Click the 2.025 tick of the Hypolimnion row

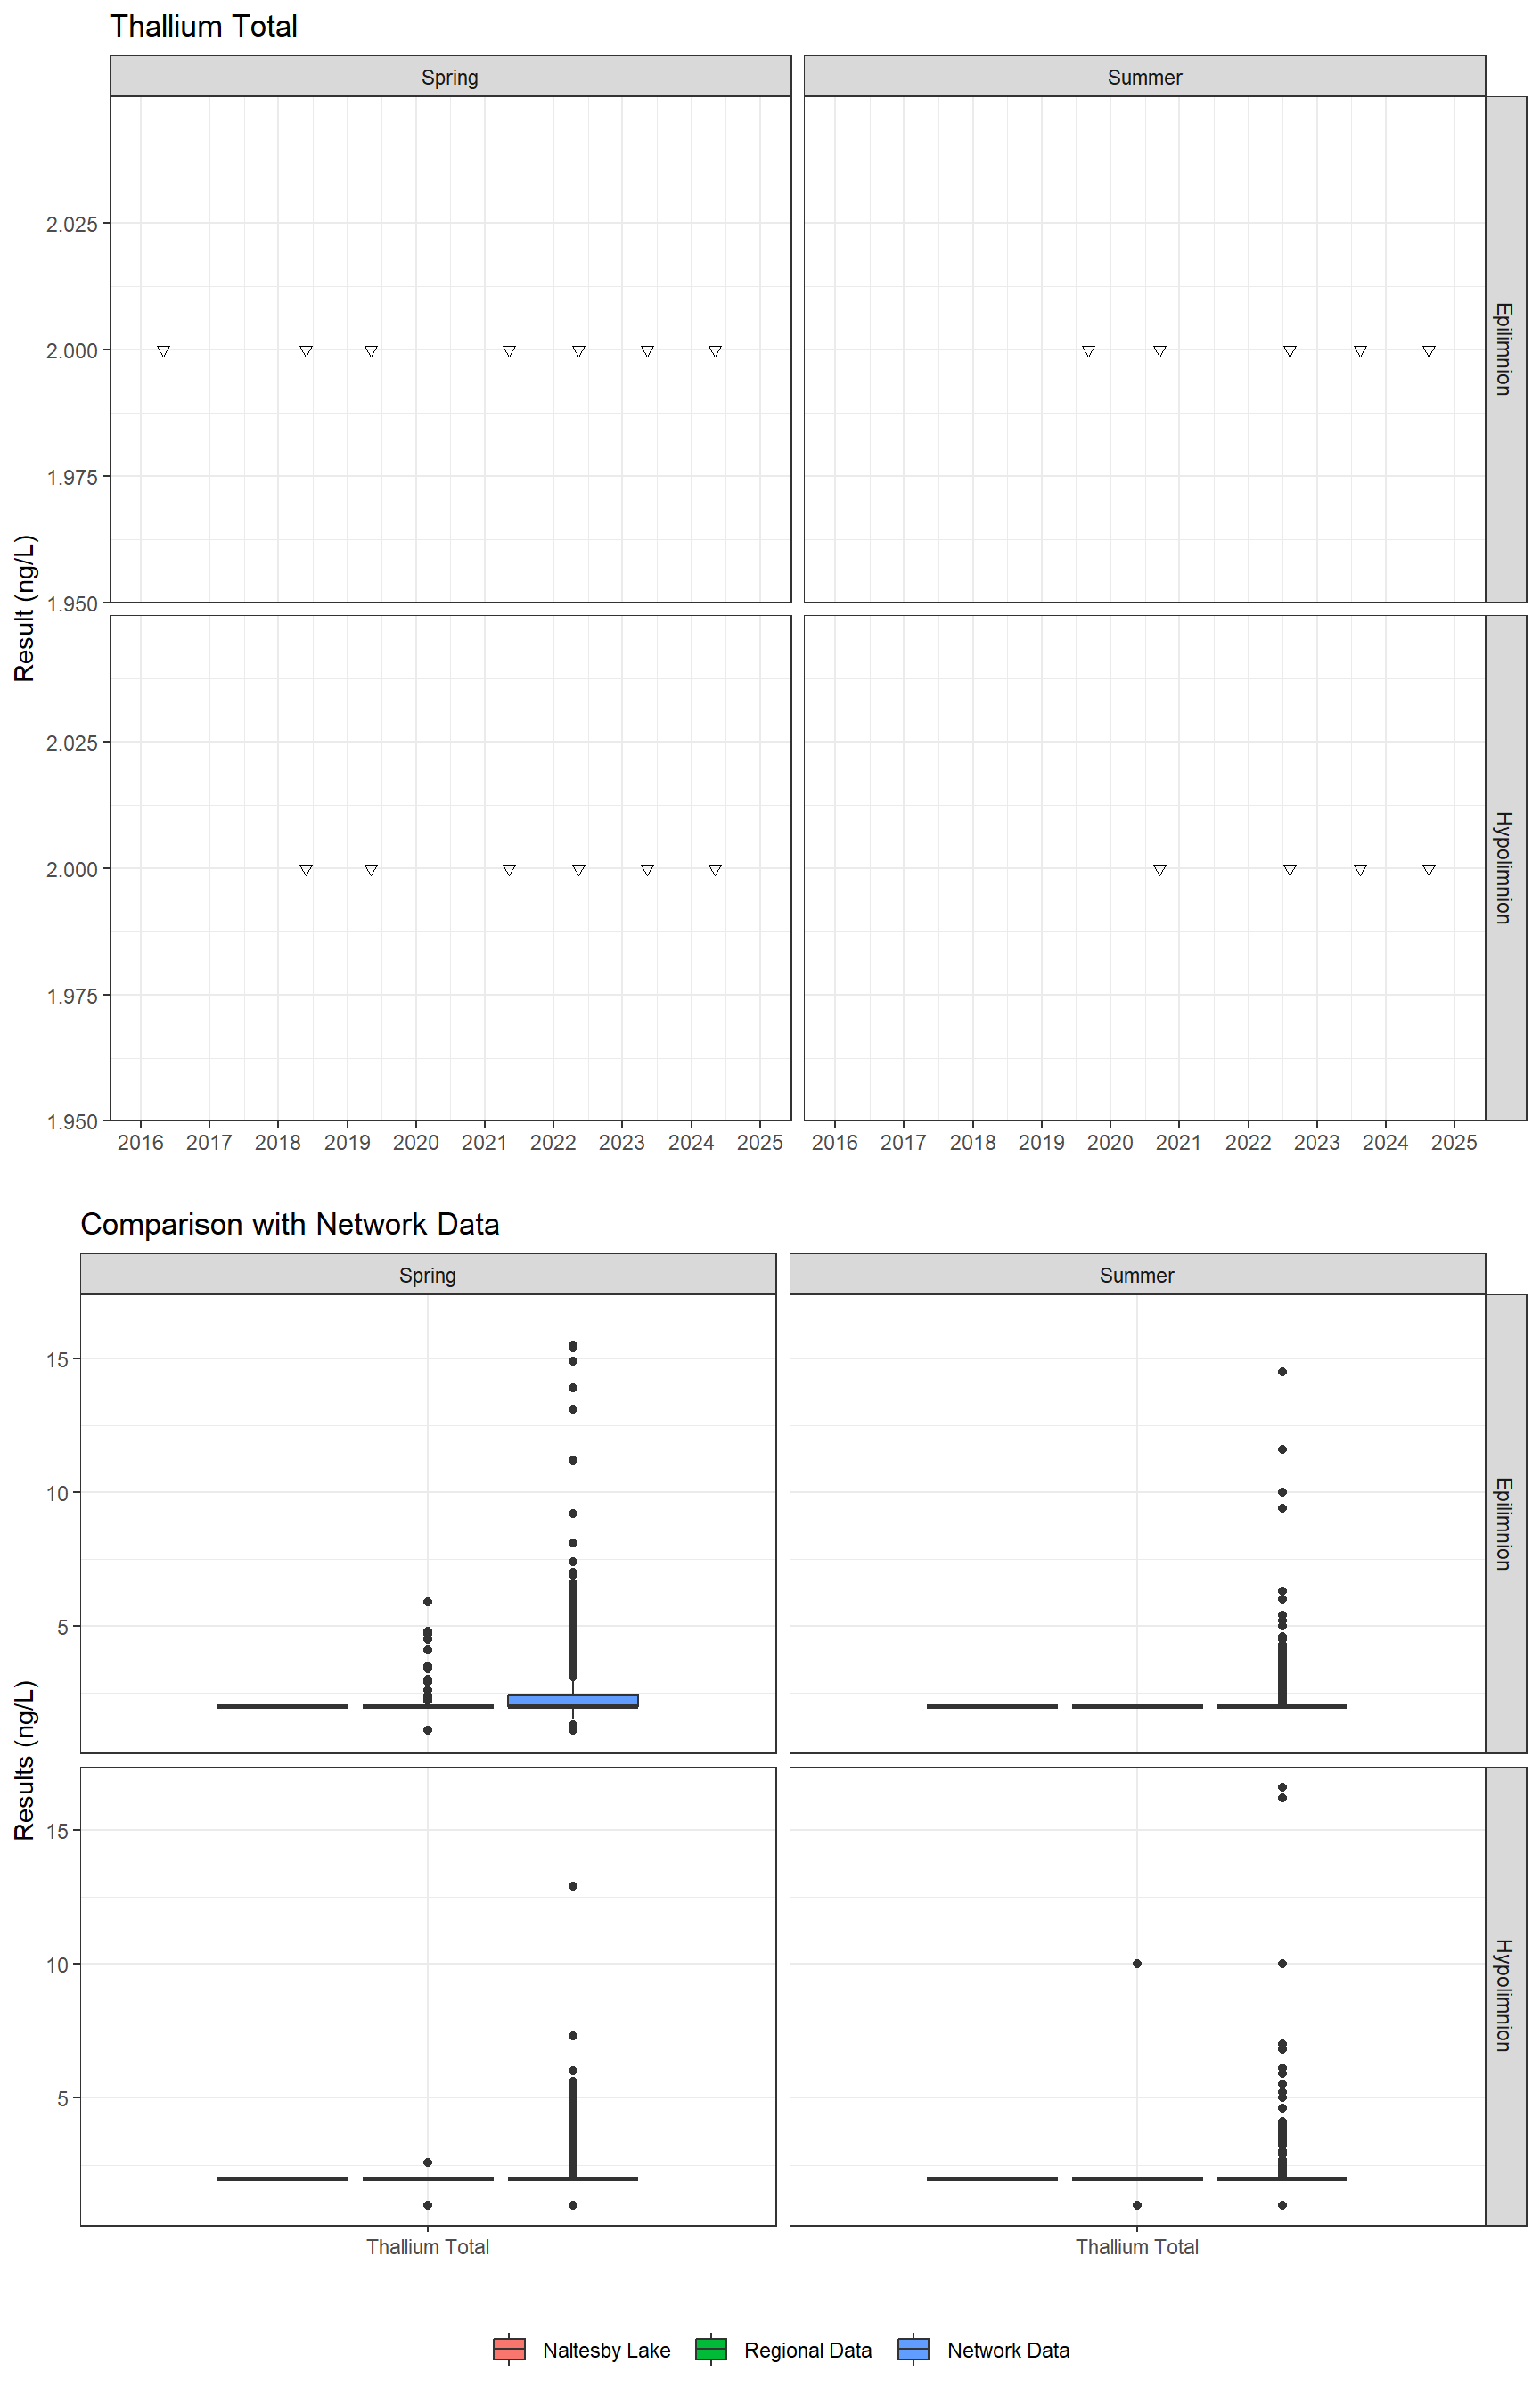(x=72, y=742)
